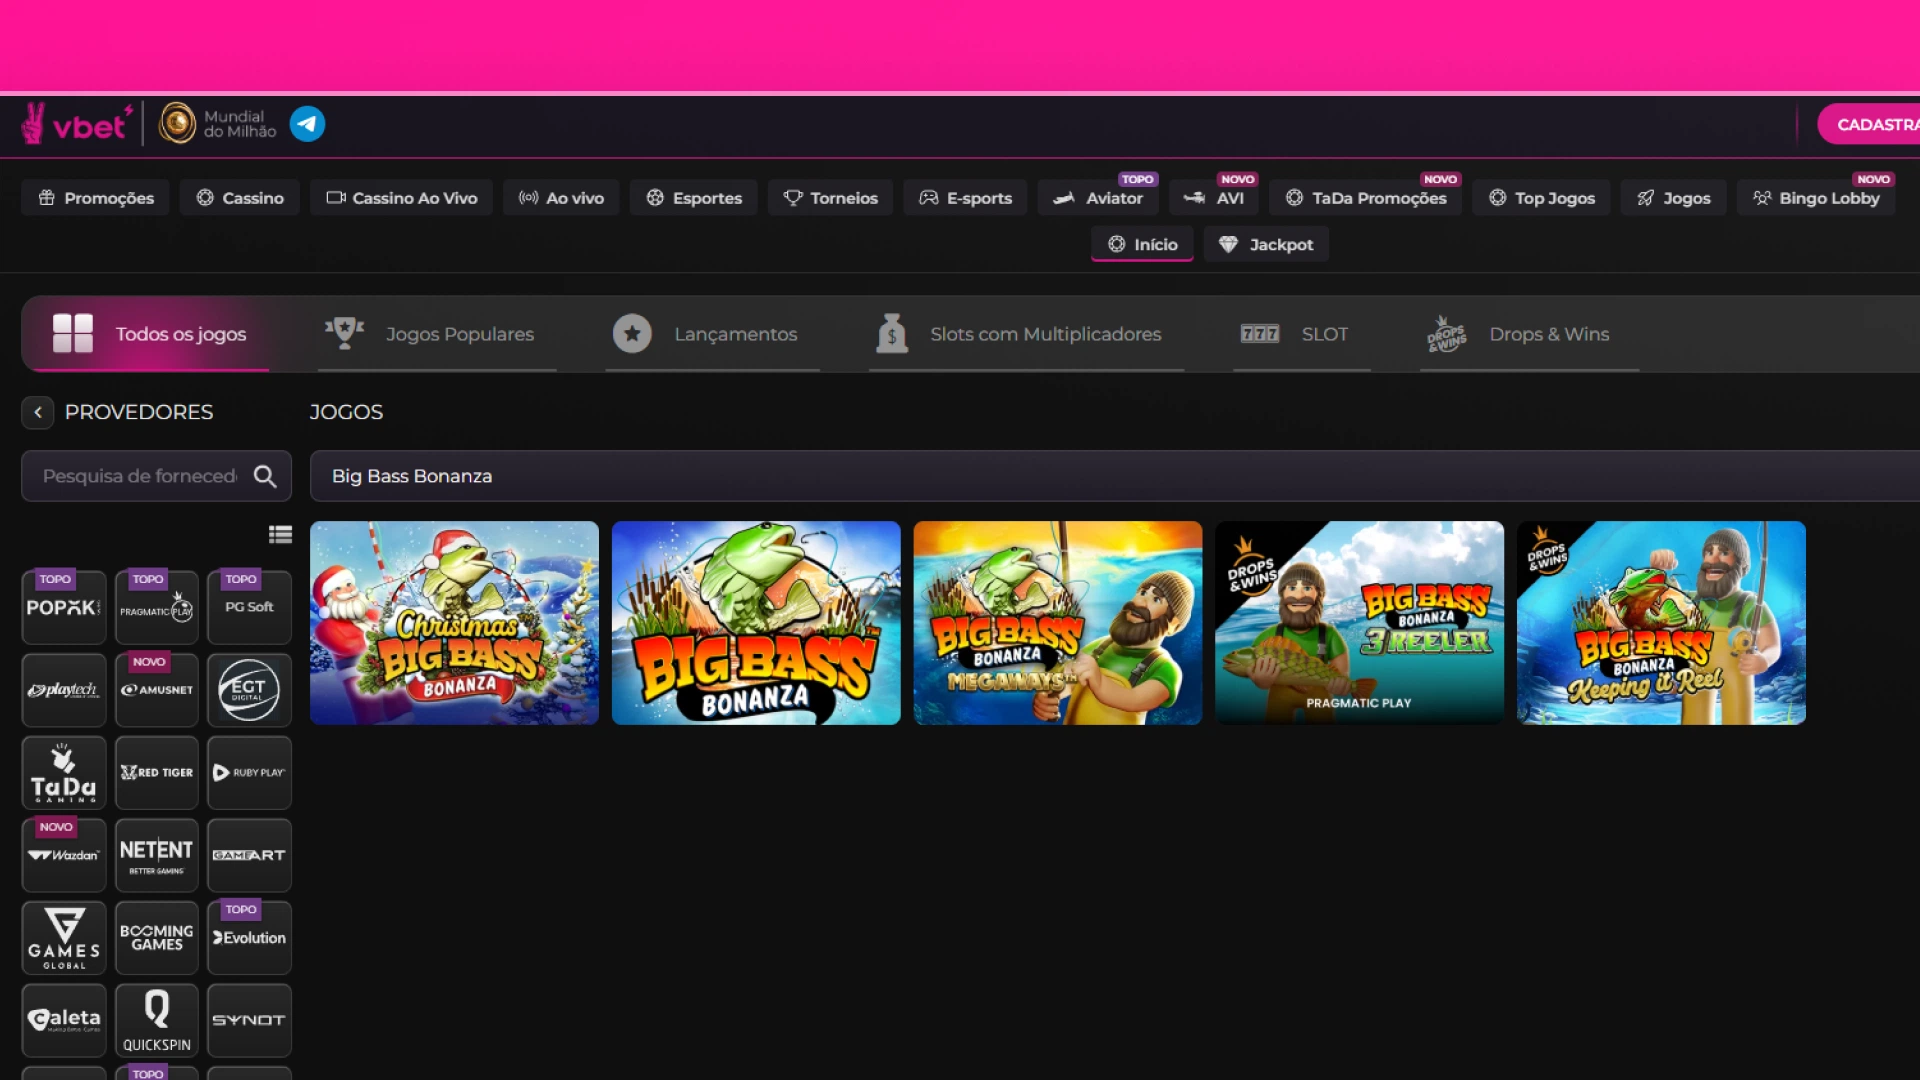The height and width of the screenshot is (1080, 1920).
Task: Open the Jackpot submenu button
Action: point(1266,245)
